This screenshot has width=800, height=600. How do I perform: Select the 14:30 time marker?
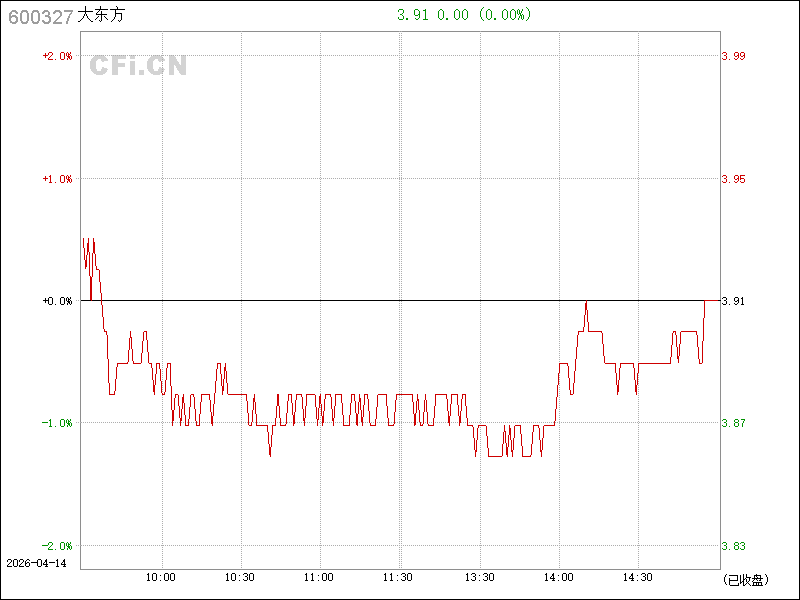[x=638, y=578]
